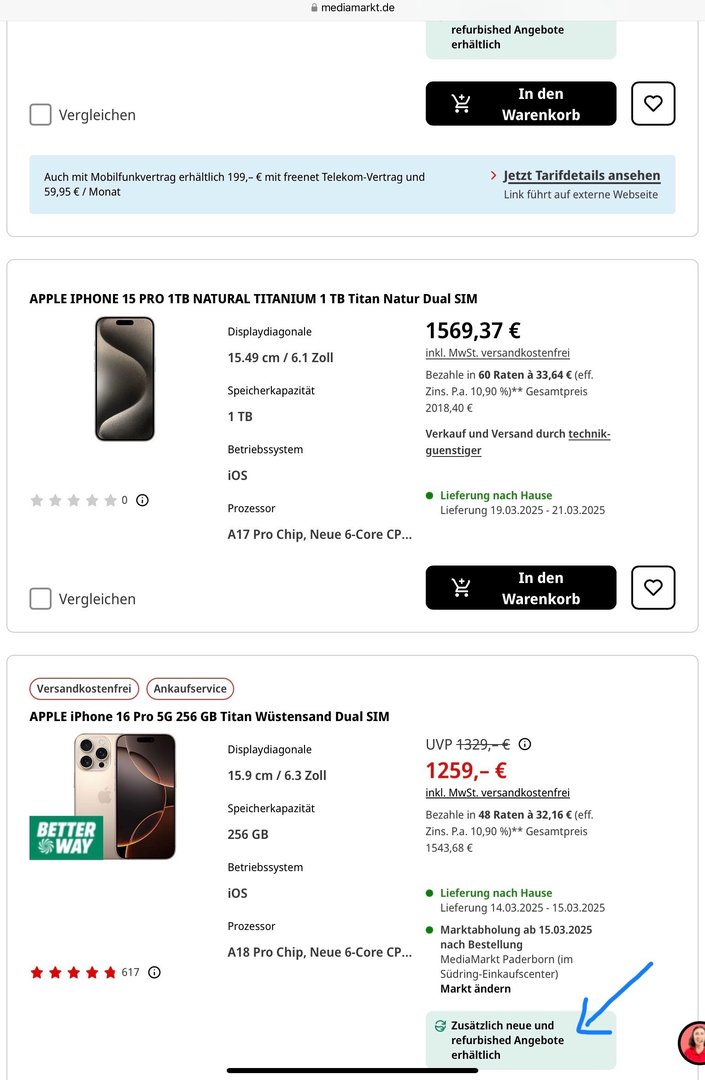Click UVP info icon next to 1329 €
This screenshot has width=705, height=1080.
tap(525, 744)
